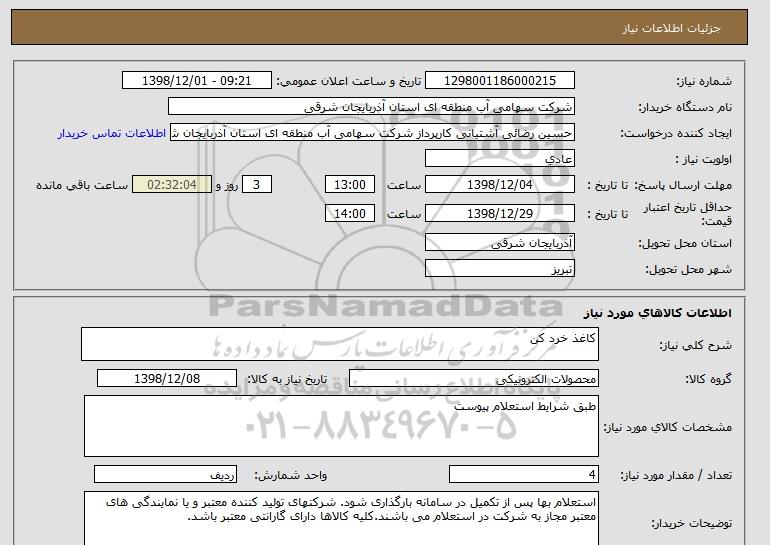770x545 pixels.
Task: Click the text ساعت باقی مانده
Action: [82, 185]
